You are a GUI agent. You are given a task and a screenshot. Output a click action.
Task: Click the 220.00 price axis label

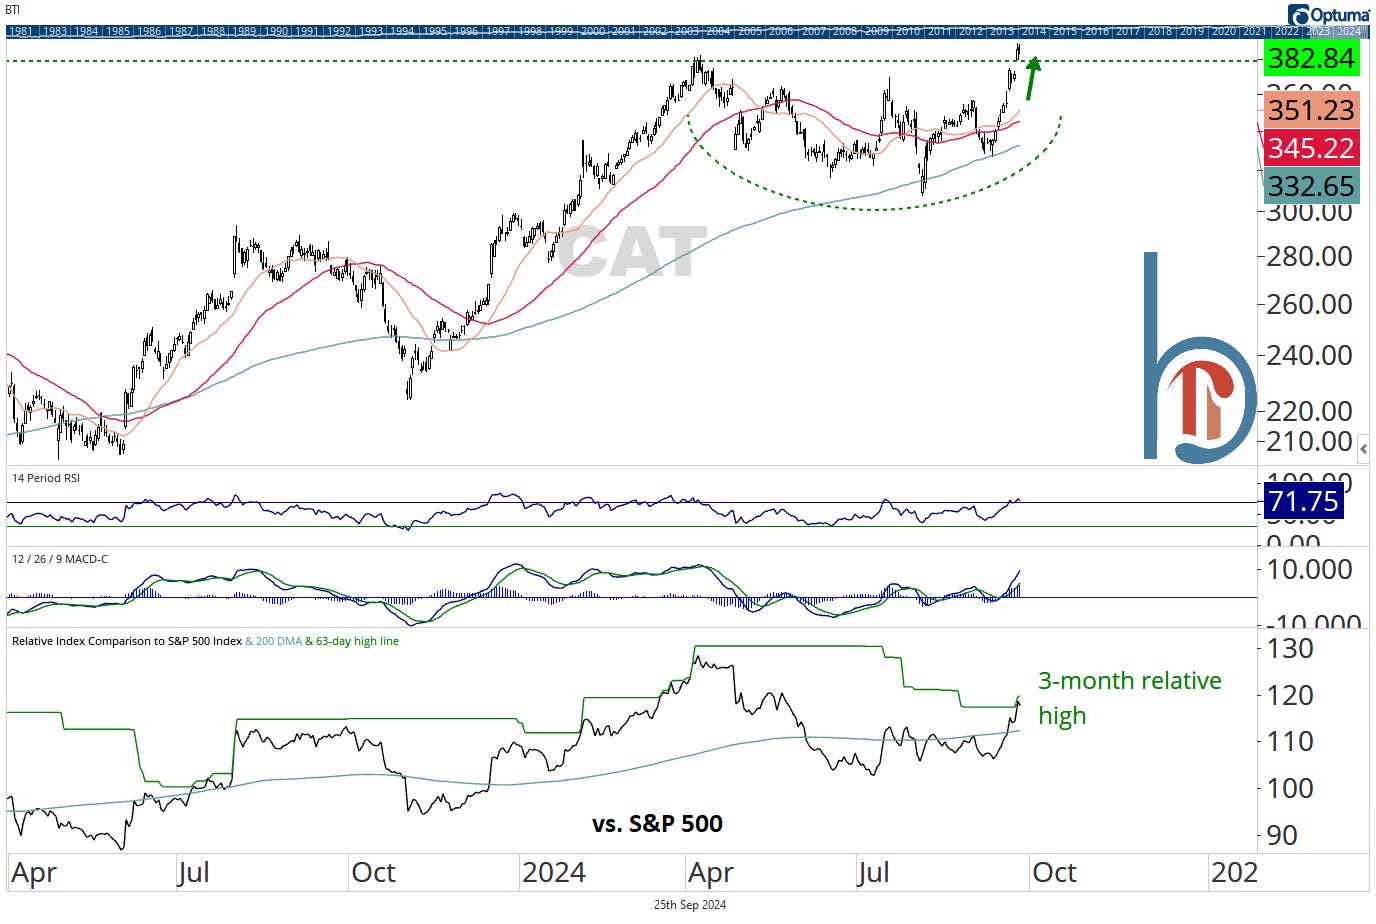tap(1309, 411)
